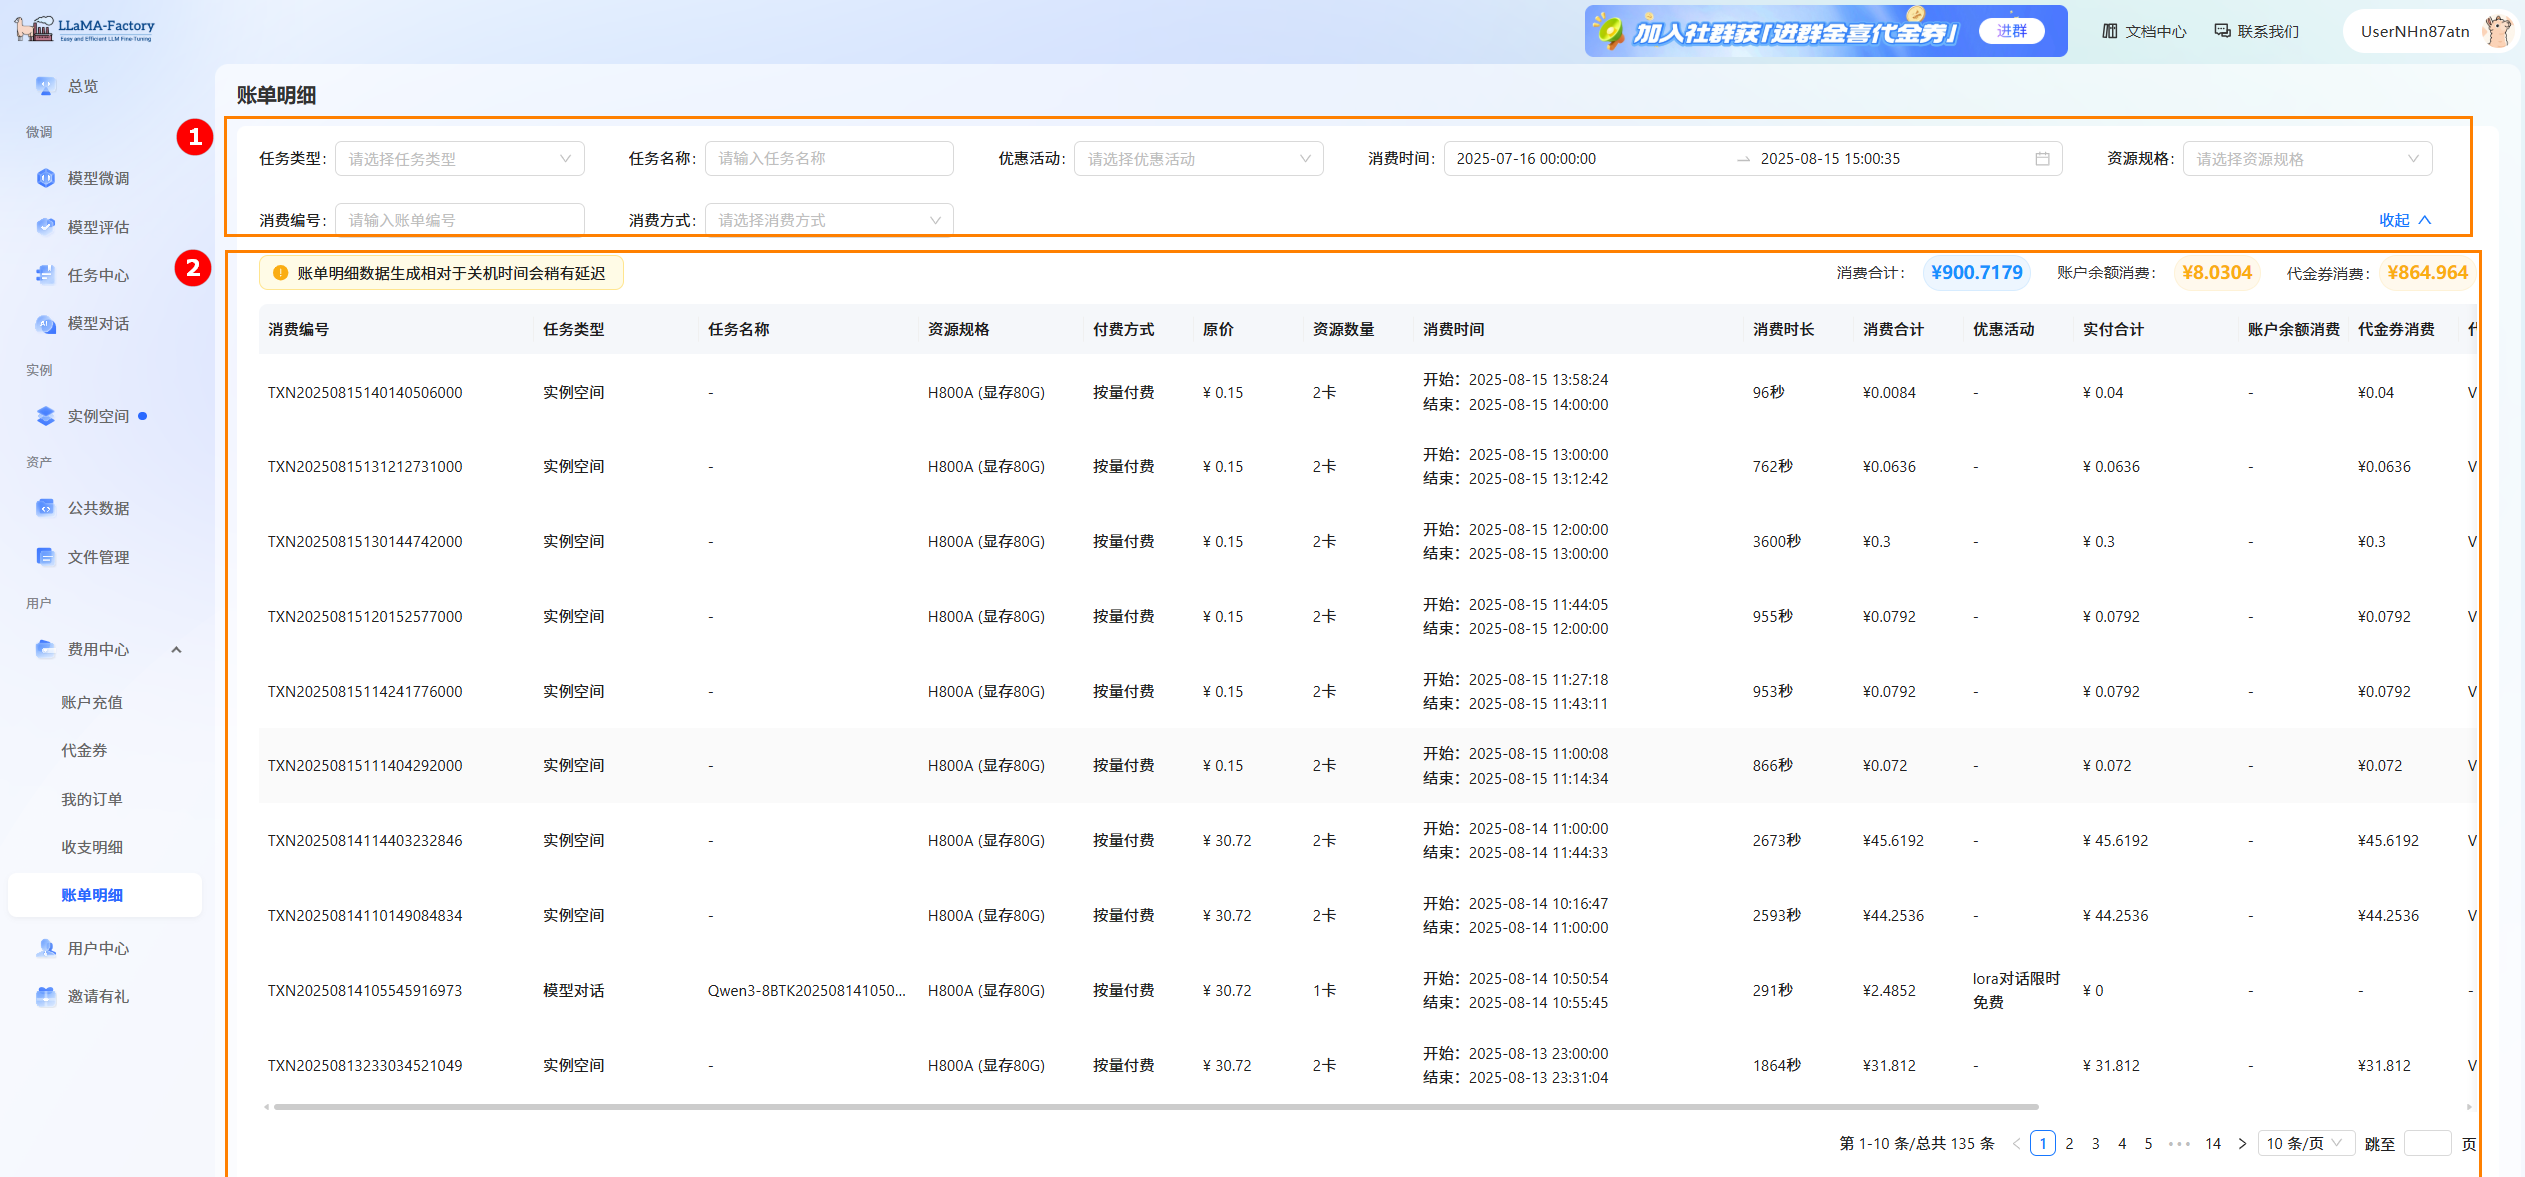Select the 代金券 submenu item
The height and width of the screenshot is (1177, 2525).
[x=84, y=750]
